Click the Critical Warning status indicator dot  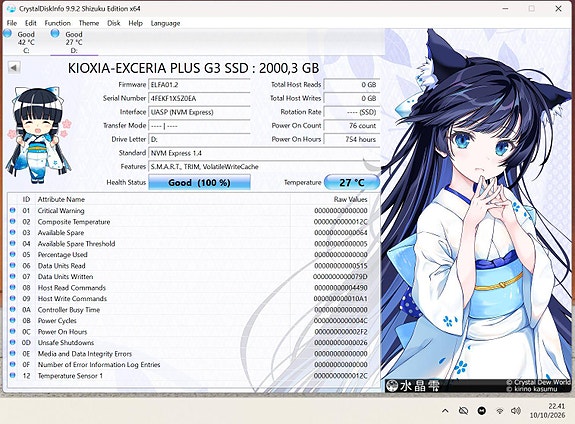pyautogui.click(x=13, y=211)
